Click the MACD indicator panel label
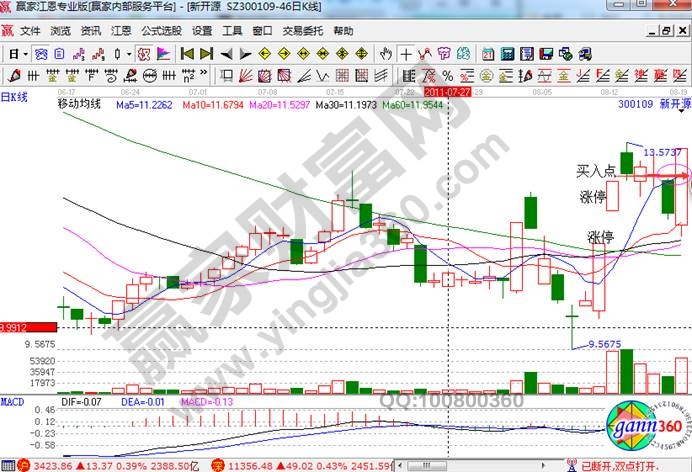This screenshot has height=472, width=692. (11, 401)
